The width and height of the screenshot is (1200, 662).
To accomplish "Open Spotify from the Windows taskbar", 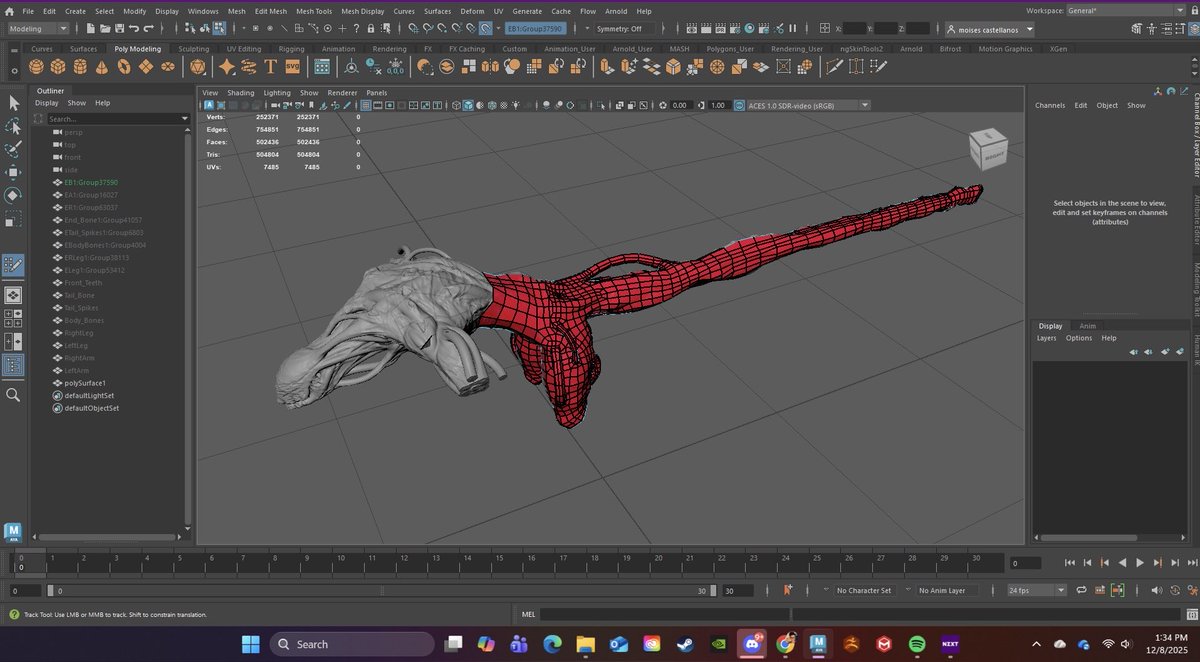I will point(917,644).
